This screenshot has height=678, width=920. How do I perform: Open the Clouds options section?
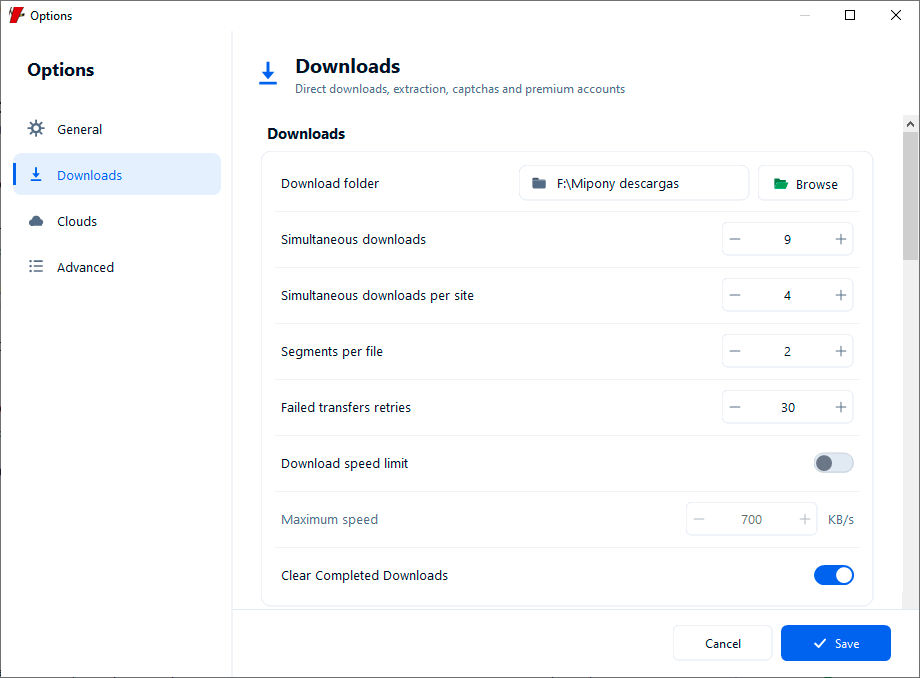[x=117, y=221]
